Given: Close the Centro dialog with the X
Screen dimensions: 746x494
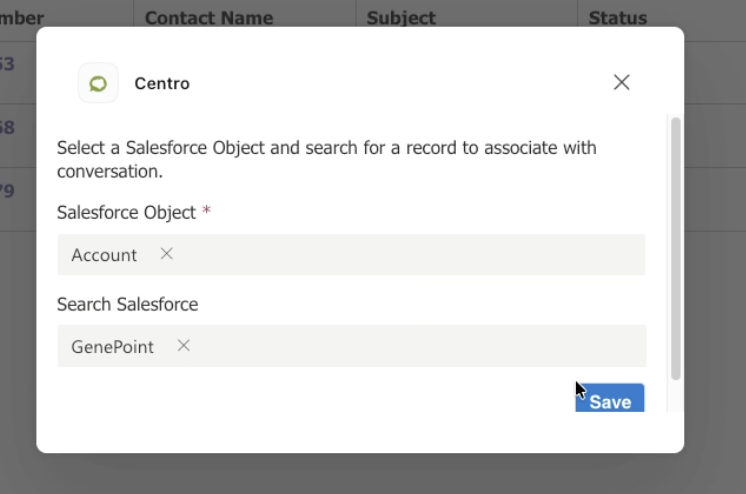Looking at the screenshot, I should click(x=621, y=82).
